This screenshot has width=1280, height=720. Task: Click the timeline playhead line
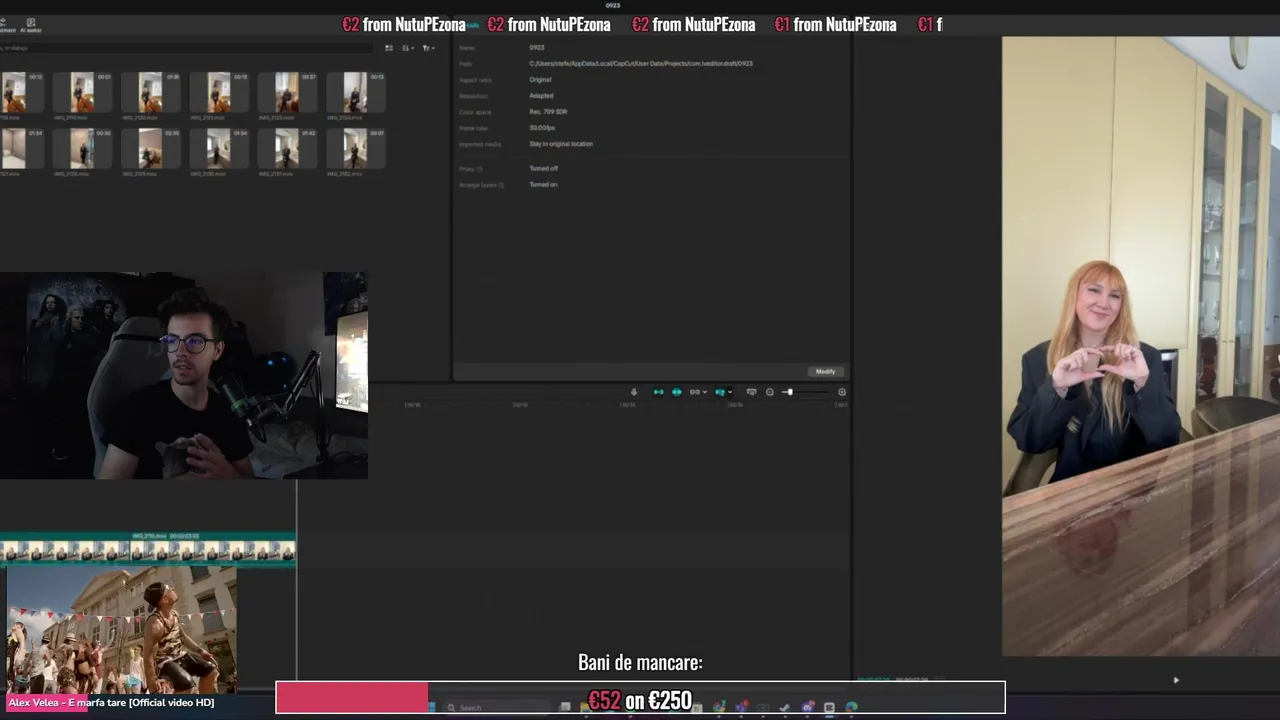pos(296,580)
